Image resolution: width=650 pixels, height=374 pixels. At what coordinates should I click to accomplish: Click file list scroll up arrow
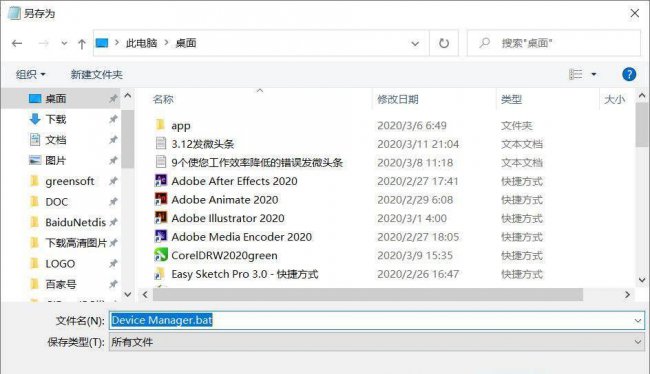tap(642, 96)
